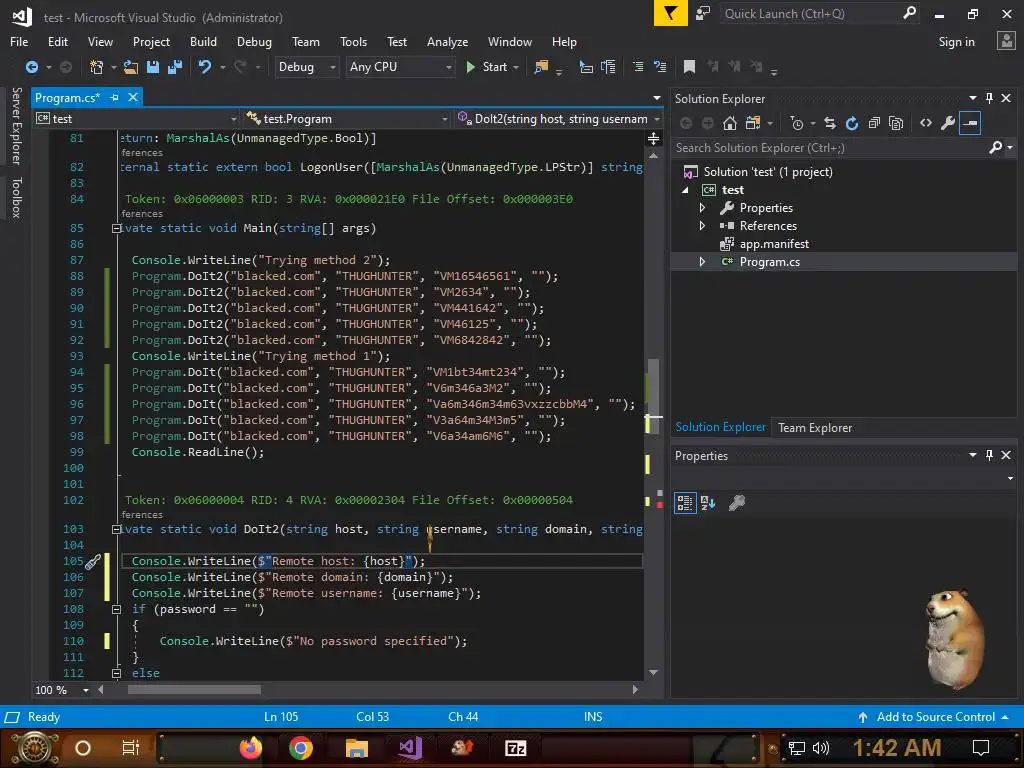
Task: Click the Sync with Active Document icon
Action: coord(829,123)
